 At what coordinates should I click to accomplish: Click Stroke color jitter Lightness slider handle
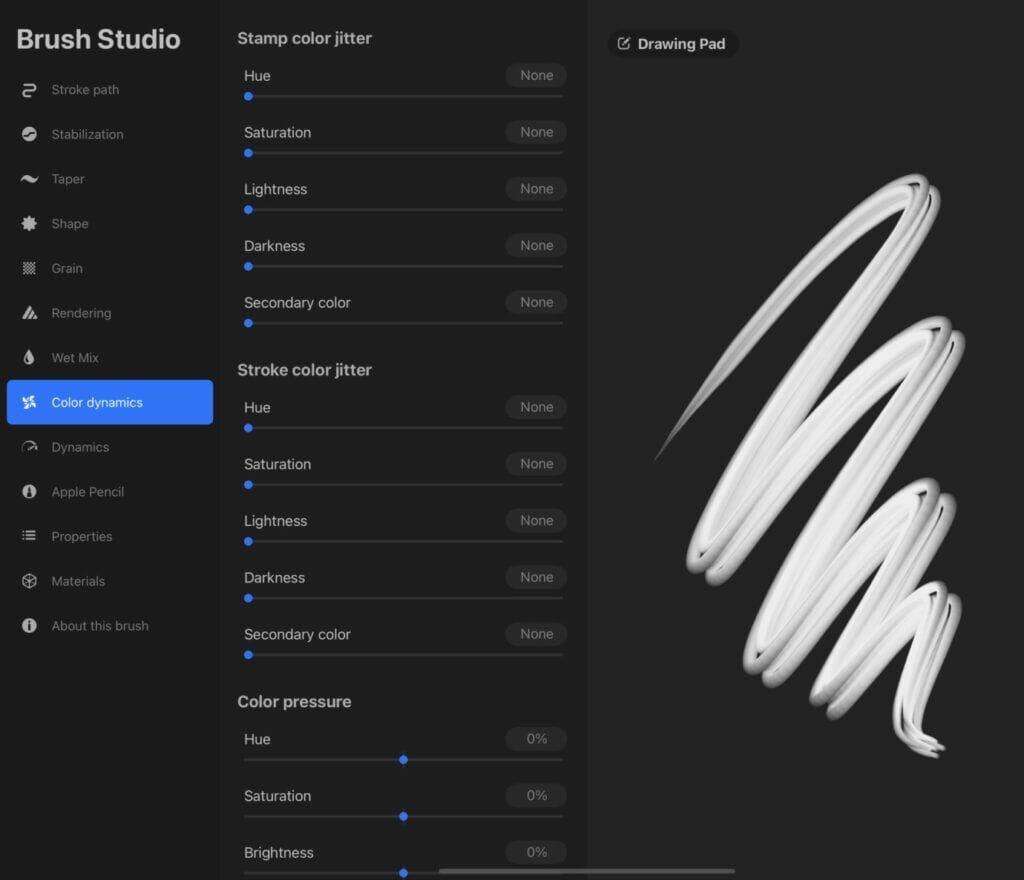point(248,541)
